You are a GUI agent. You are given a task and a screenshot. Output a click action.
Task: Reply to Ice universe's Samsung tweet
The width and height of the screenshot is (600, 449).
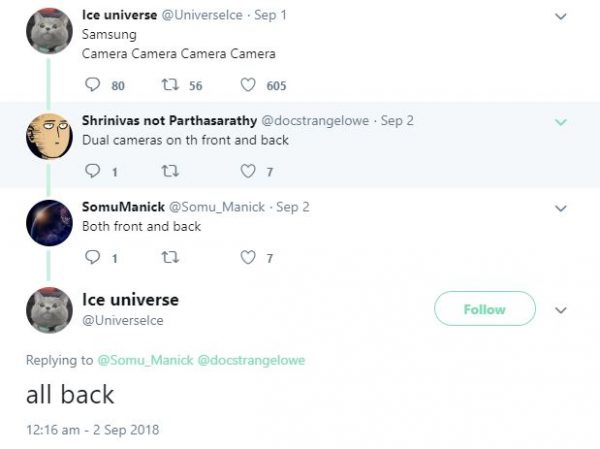click(92, 85)
